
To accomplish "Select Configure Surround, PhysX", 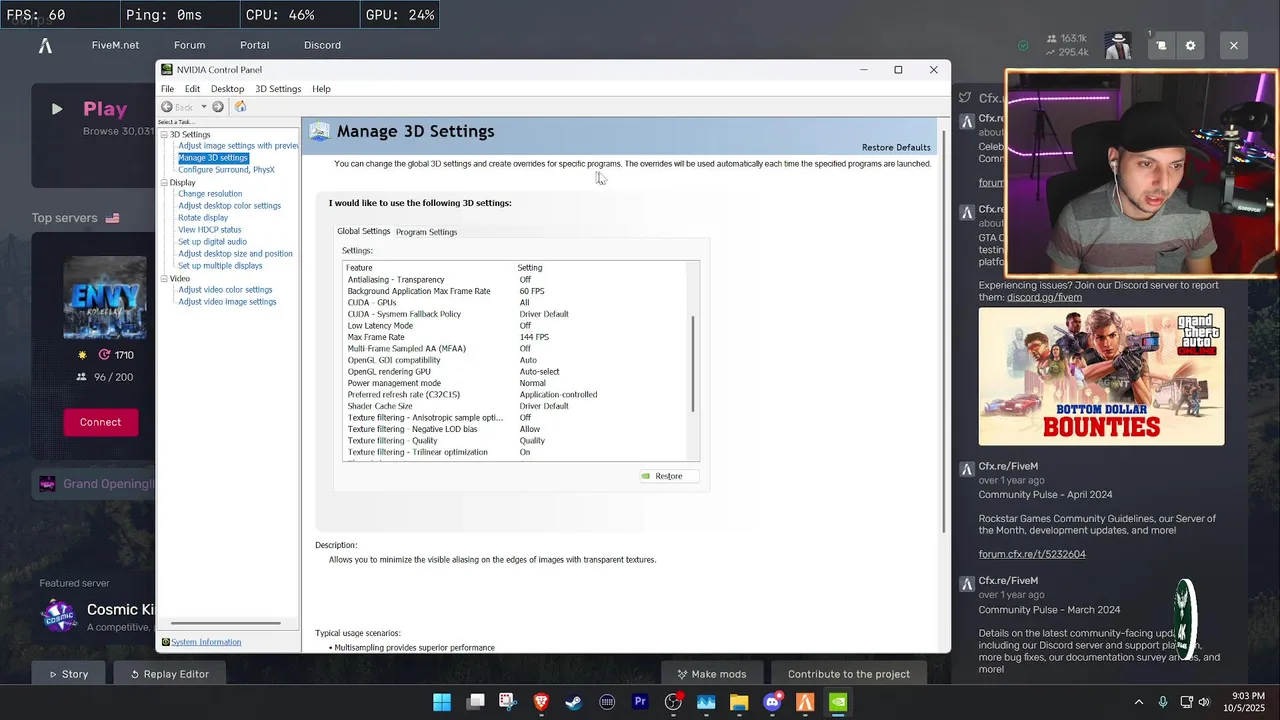I will [226, 170].
